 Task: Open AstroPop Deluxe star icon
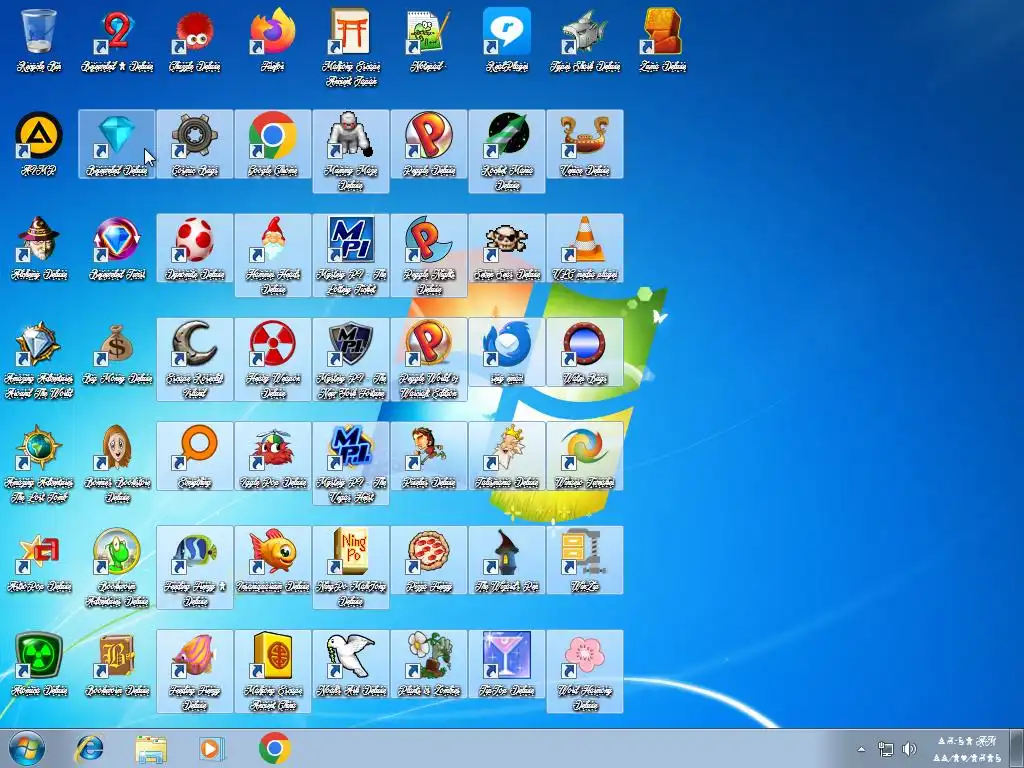[x=39, y=560]
